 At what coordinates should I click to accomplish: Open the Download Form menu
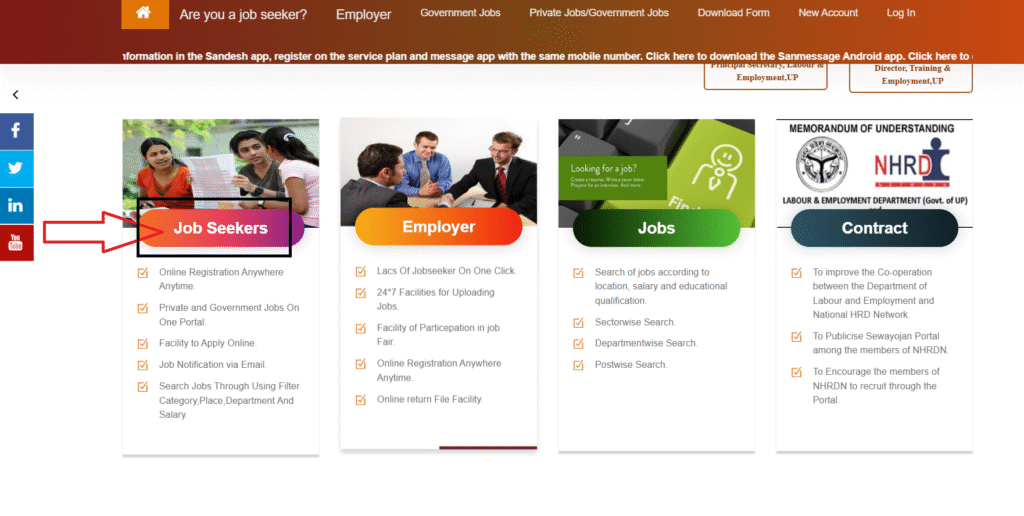click(733, 13)
